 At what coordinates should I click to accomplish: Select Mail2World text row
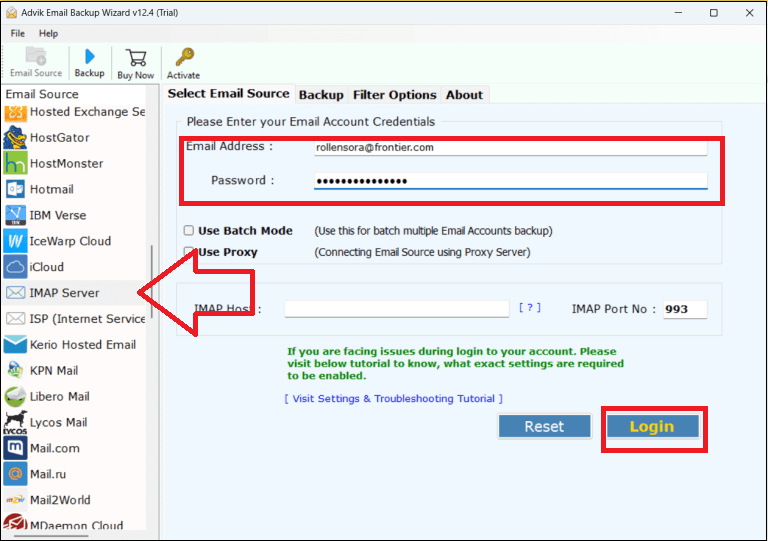point(60,500)
